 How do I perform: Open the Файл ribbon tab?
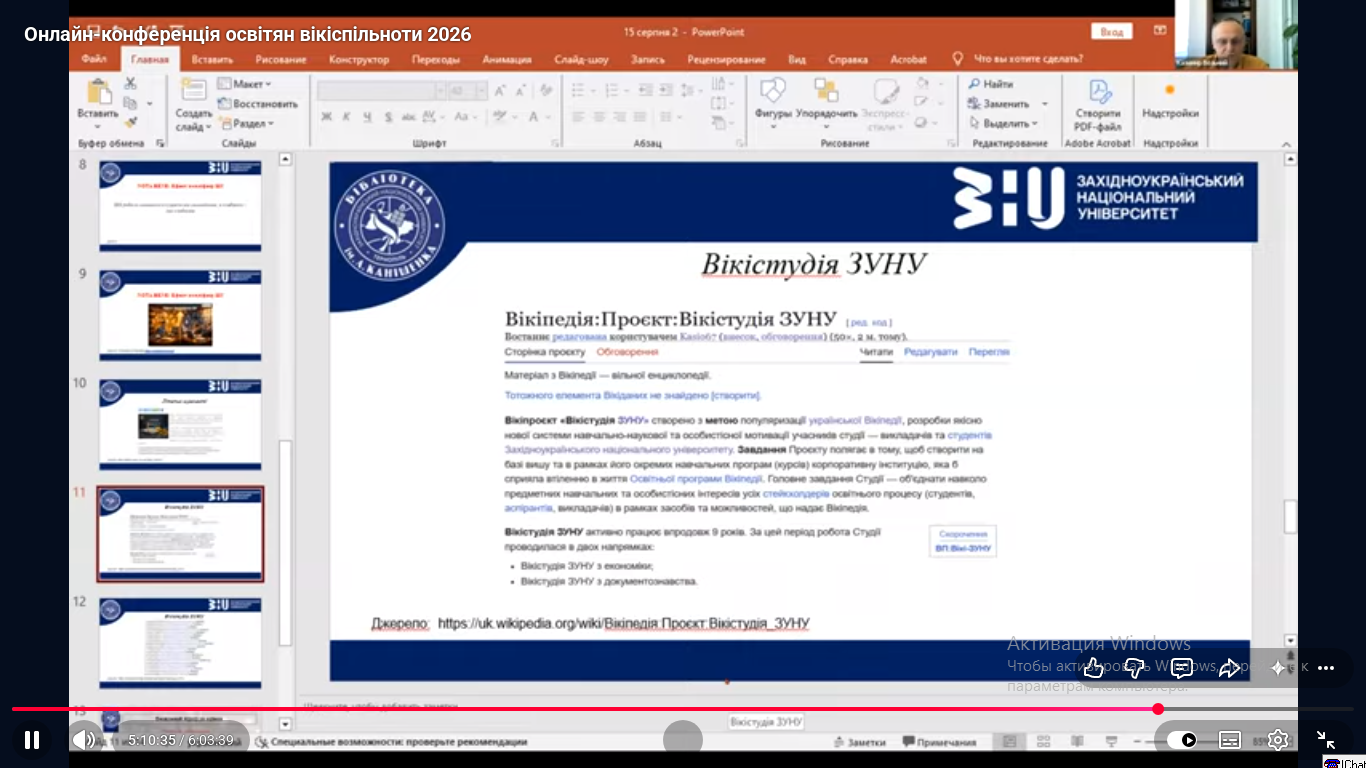95,59
